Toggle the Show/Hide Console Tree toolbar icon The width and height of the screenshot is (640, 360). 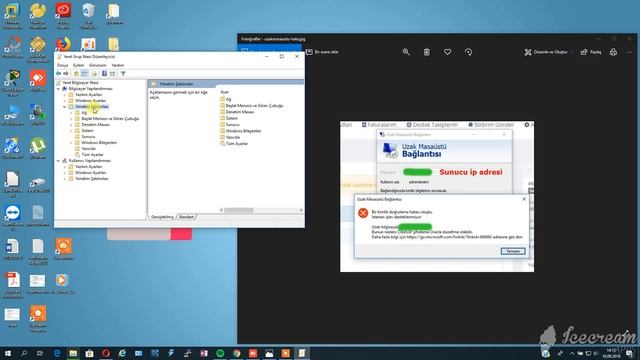84,73
